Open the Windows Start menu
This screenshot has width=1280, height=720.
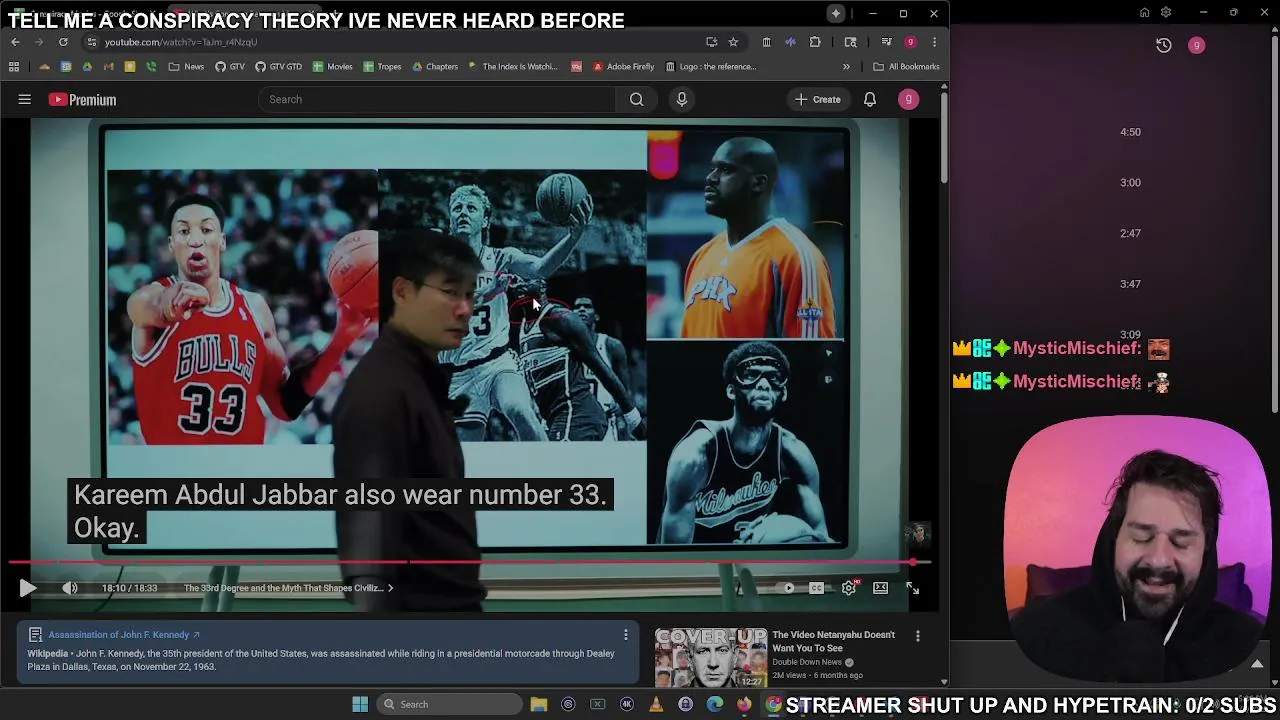pyautogui.click(x=360, y=704)
